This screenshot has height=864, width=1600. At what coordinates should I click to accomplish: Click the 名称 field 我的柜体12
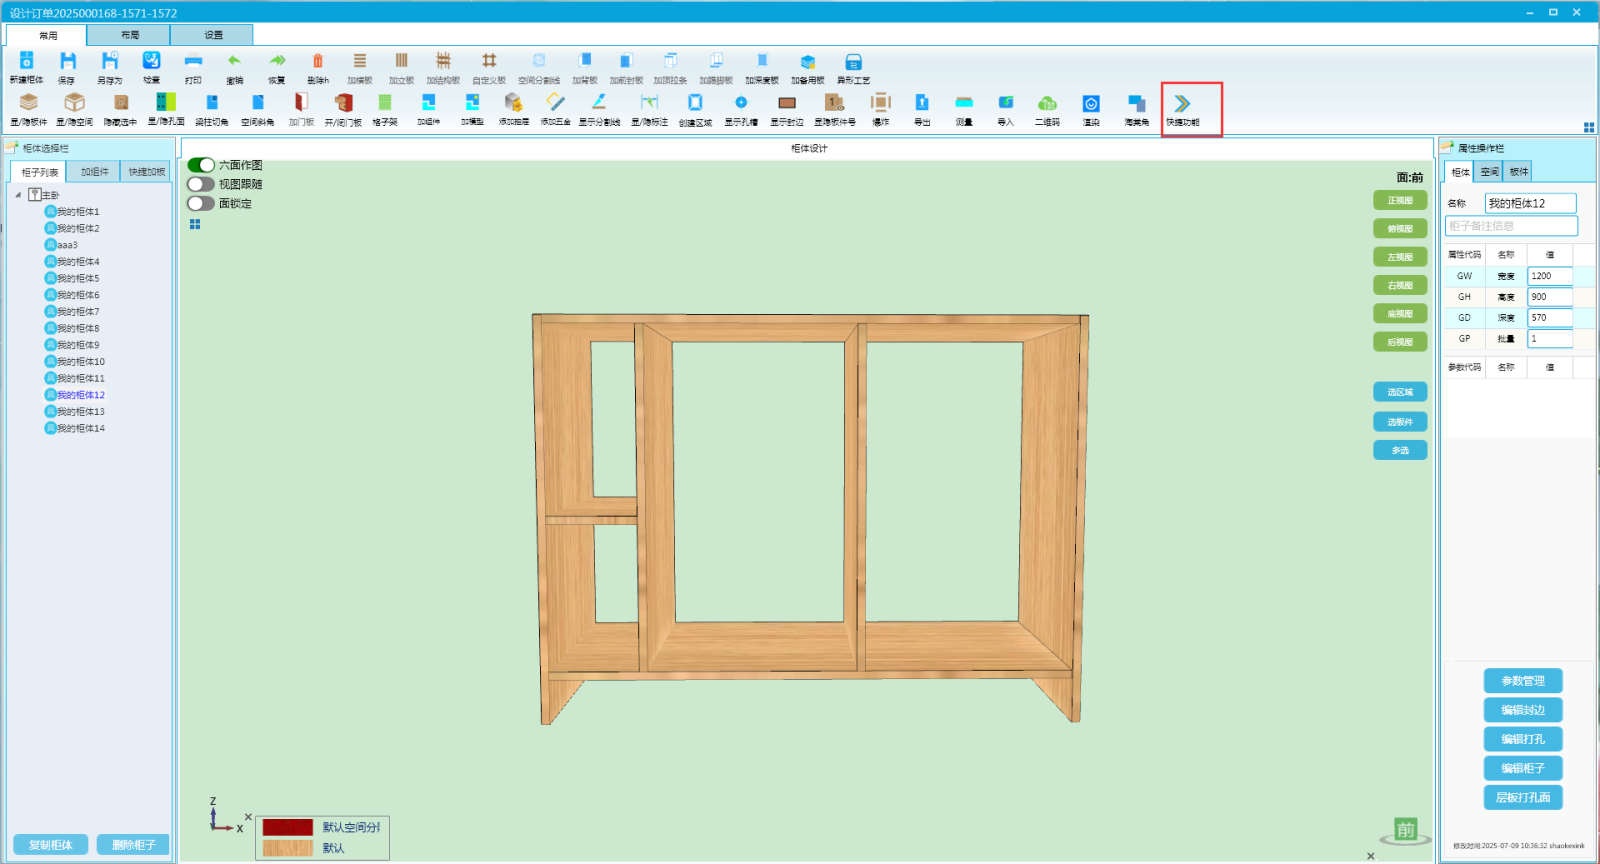point(1530,203)
